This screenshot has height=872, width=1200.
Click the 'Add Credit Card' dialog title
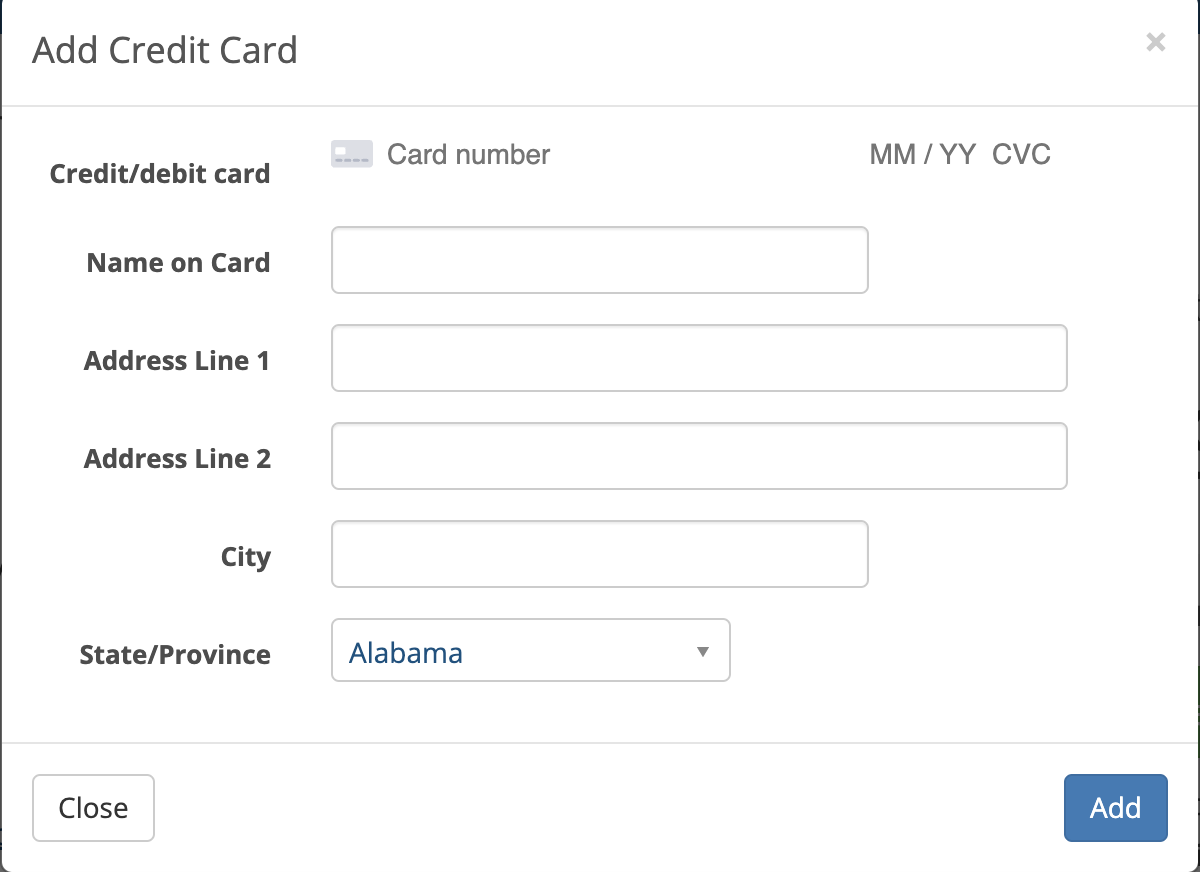165,50
